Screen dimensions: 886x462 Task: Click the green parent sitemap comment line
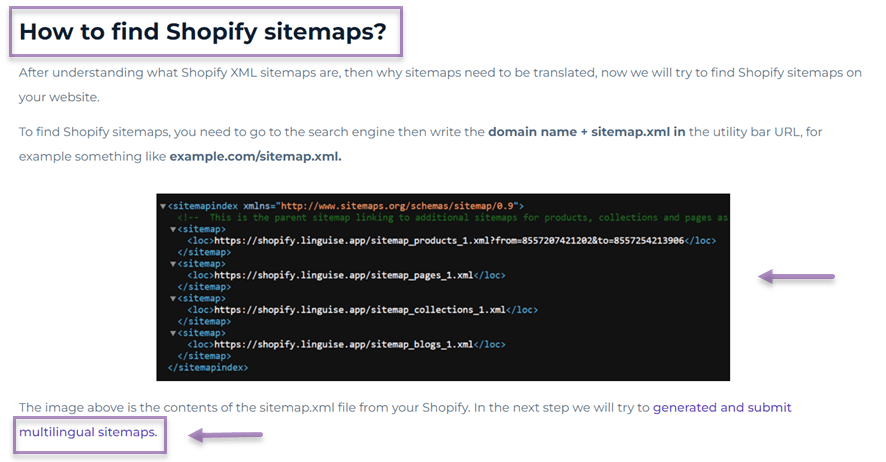[453, 217]
